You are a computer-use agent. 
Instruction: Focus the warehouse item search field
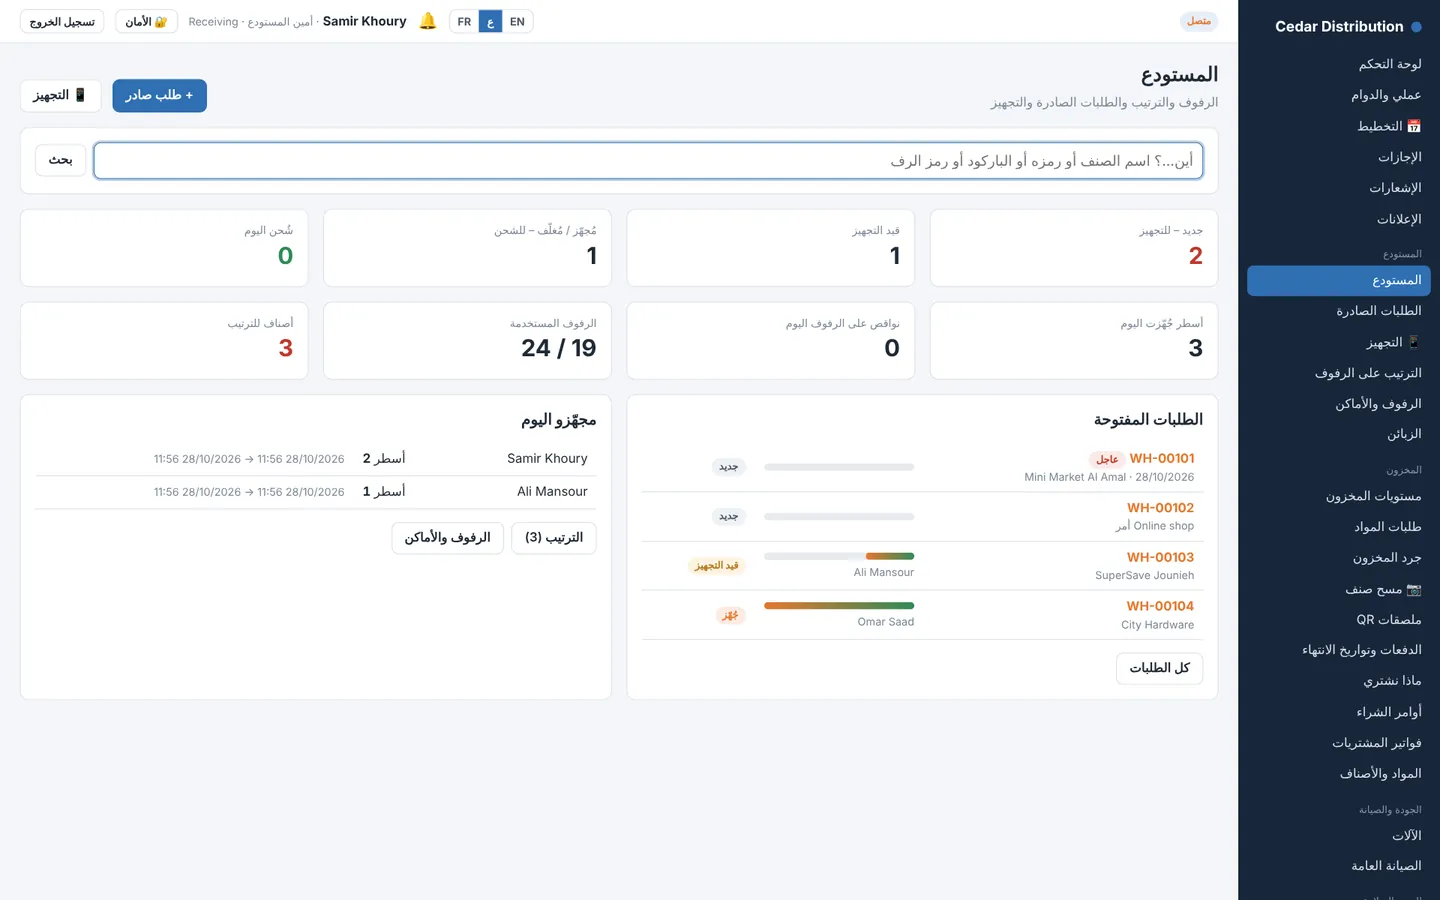coord(648,161)
